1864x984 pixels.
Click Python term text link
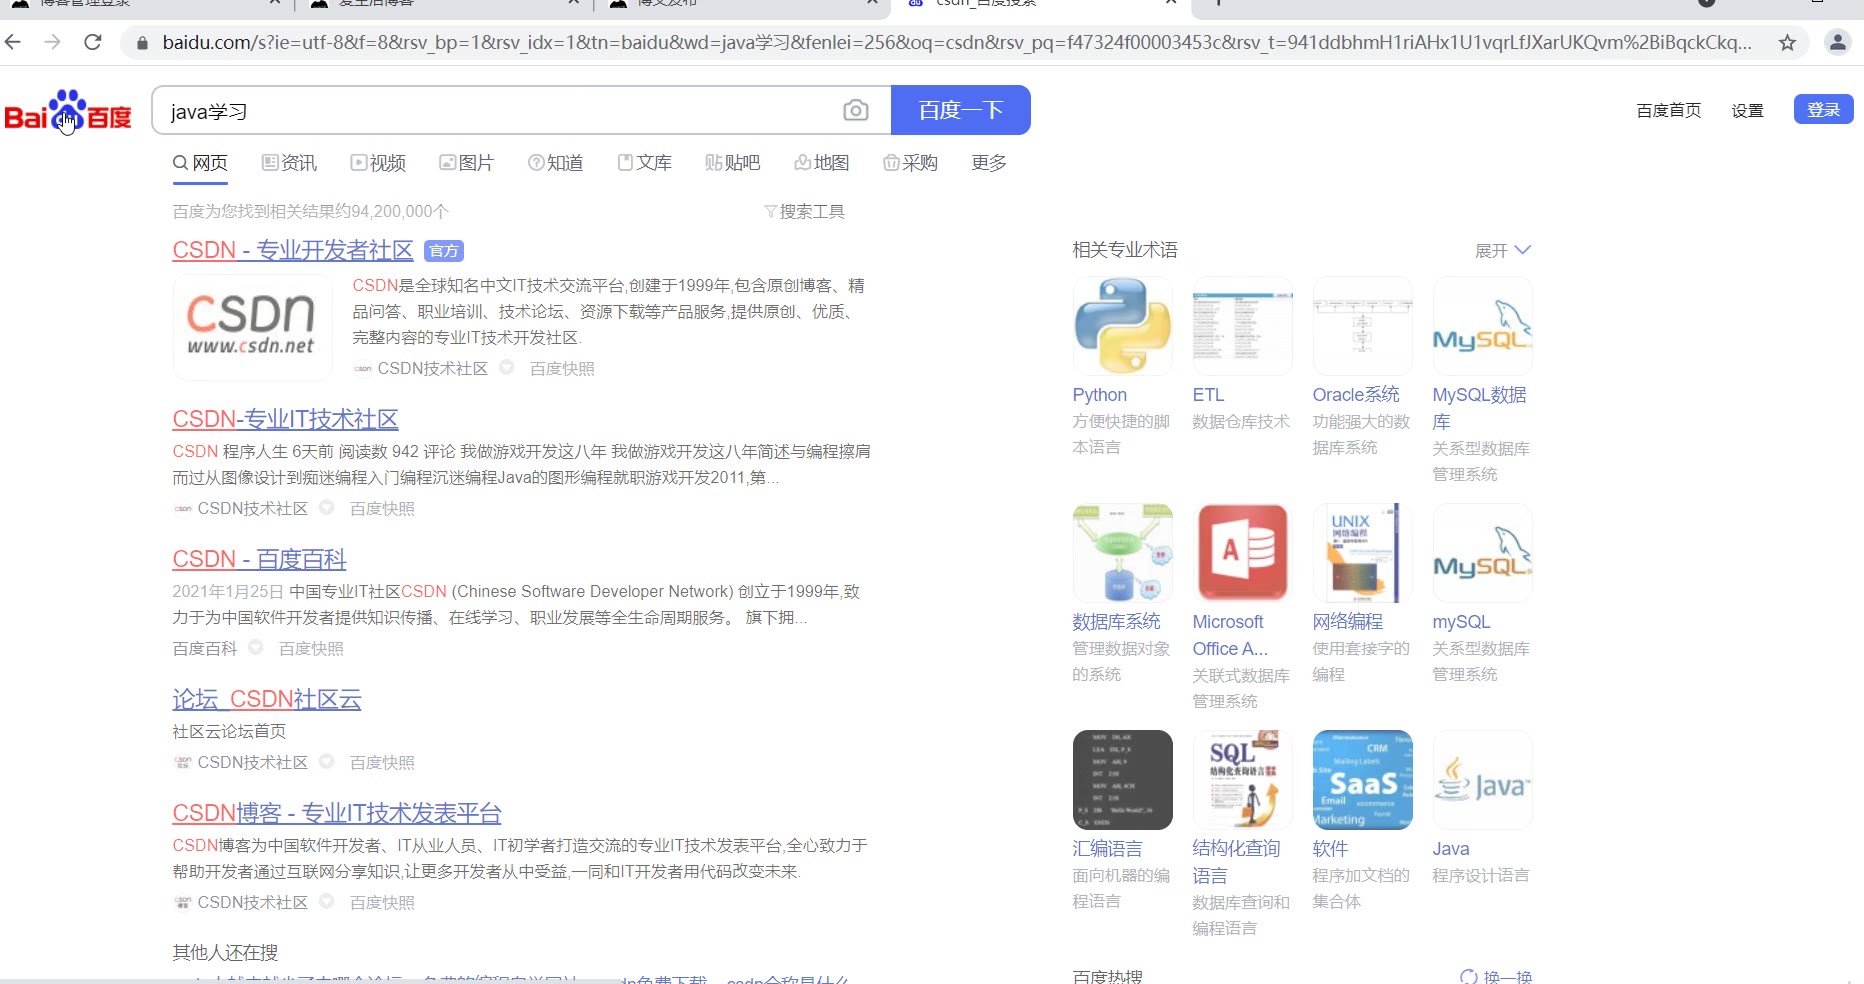1100,395
